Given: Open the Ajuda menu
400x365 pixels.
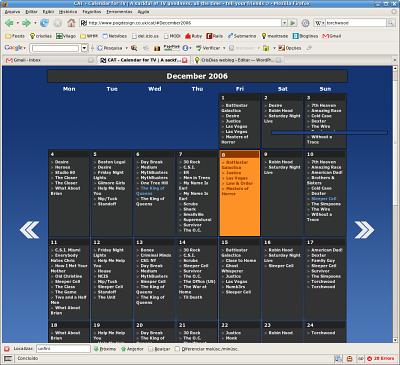Looking at the screenshot, I should pyautogui.click(x=143, y=12).
